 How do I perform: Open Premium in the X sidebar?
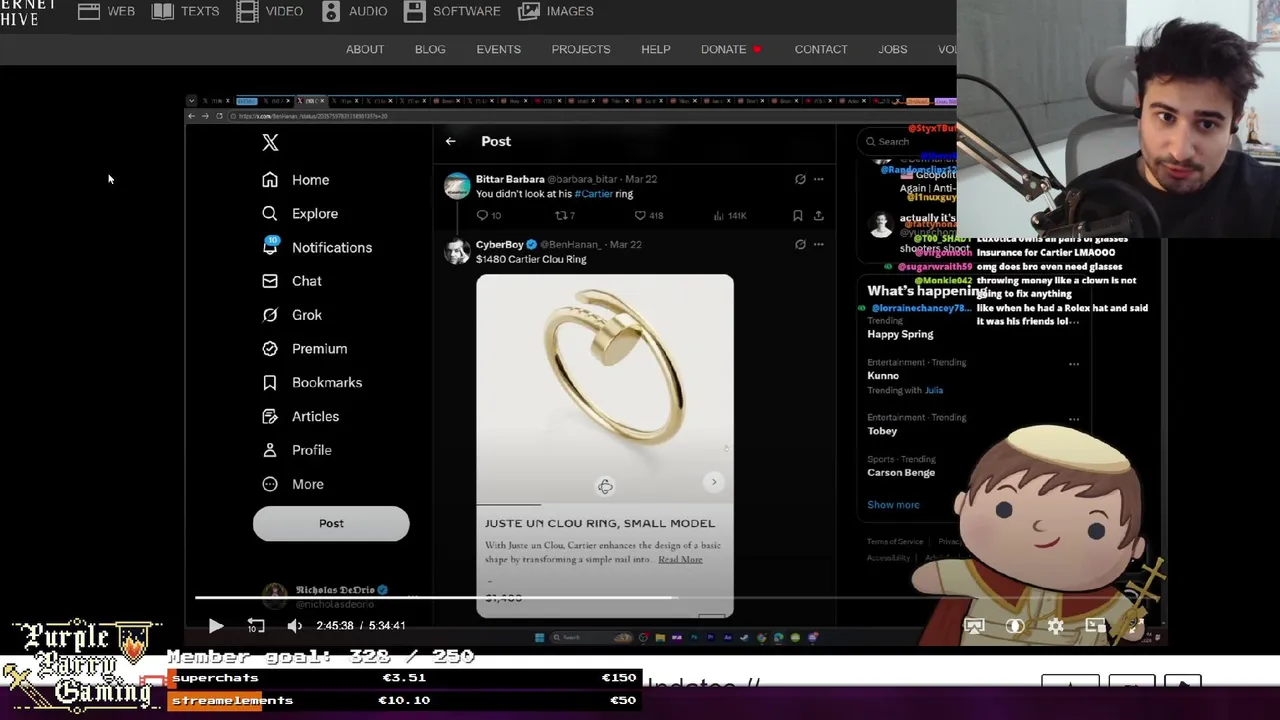304,349
